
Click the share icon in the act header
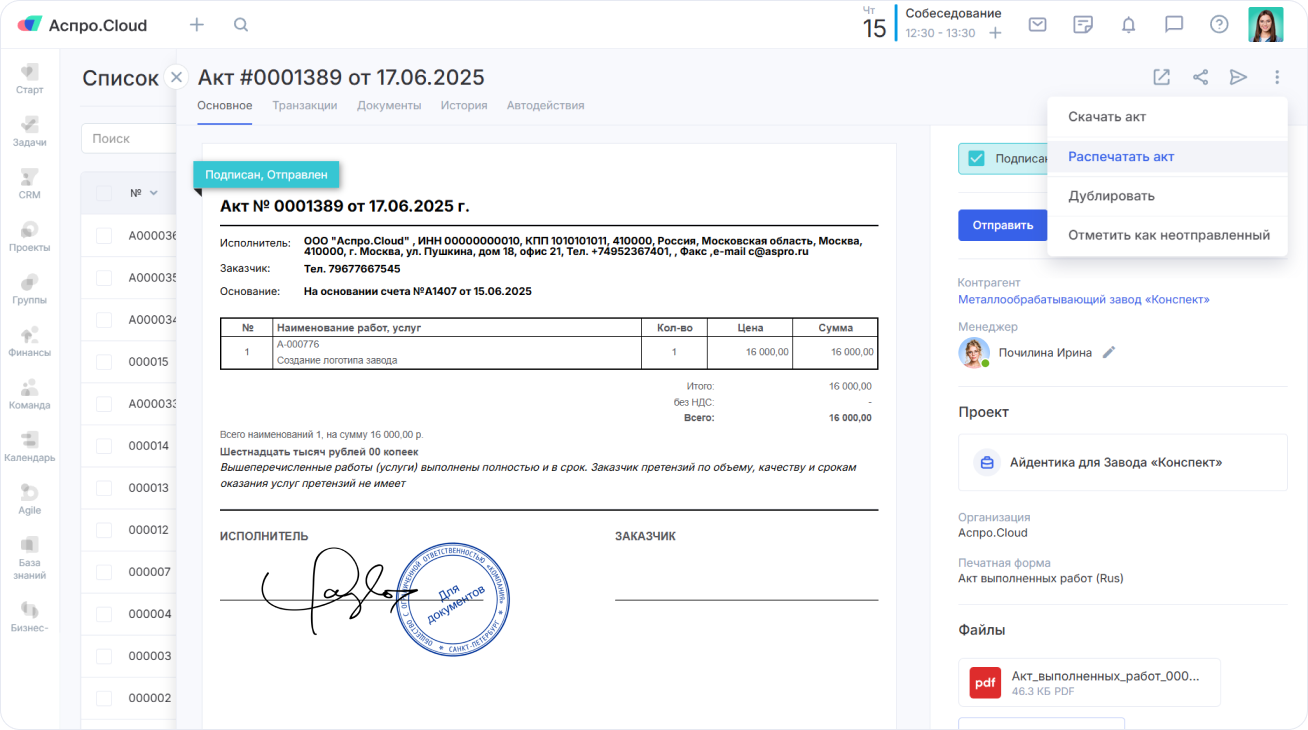point(1200,77)
